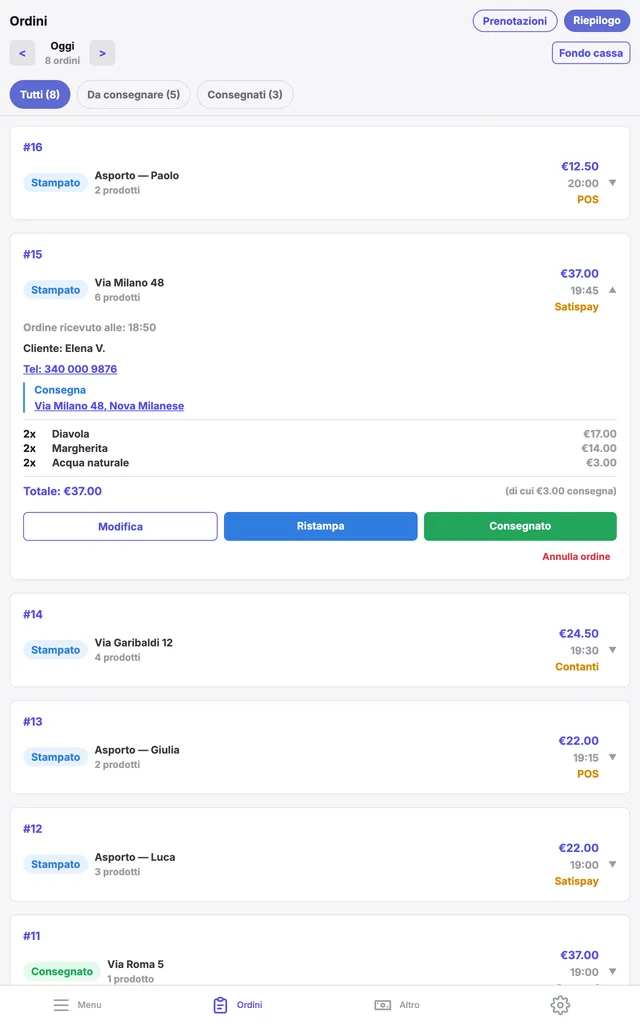Show the Consegnati (3) filter
This screenshot has width=640, height=1024.
pos(245,95)
